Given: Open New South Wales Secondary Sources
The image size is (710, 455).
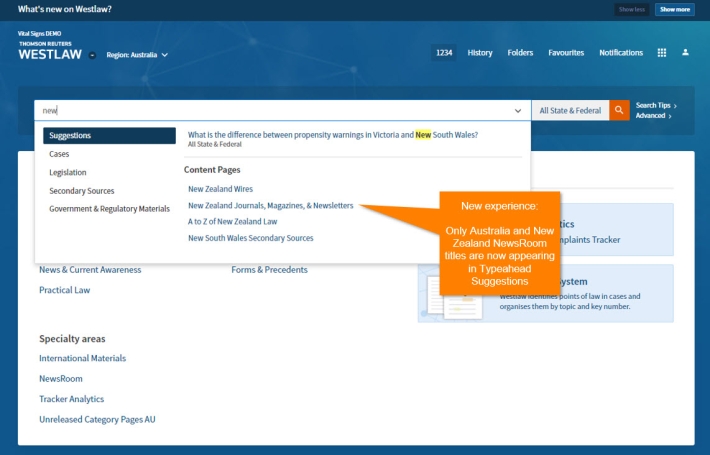Looking at the screenshot, I should [x=251, y=238].
